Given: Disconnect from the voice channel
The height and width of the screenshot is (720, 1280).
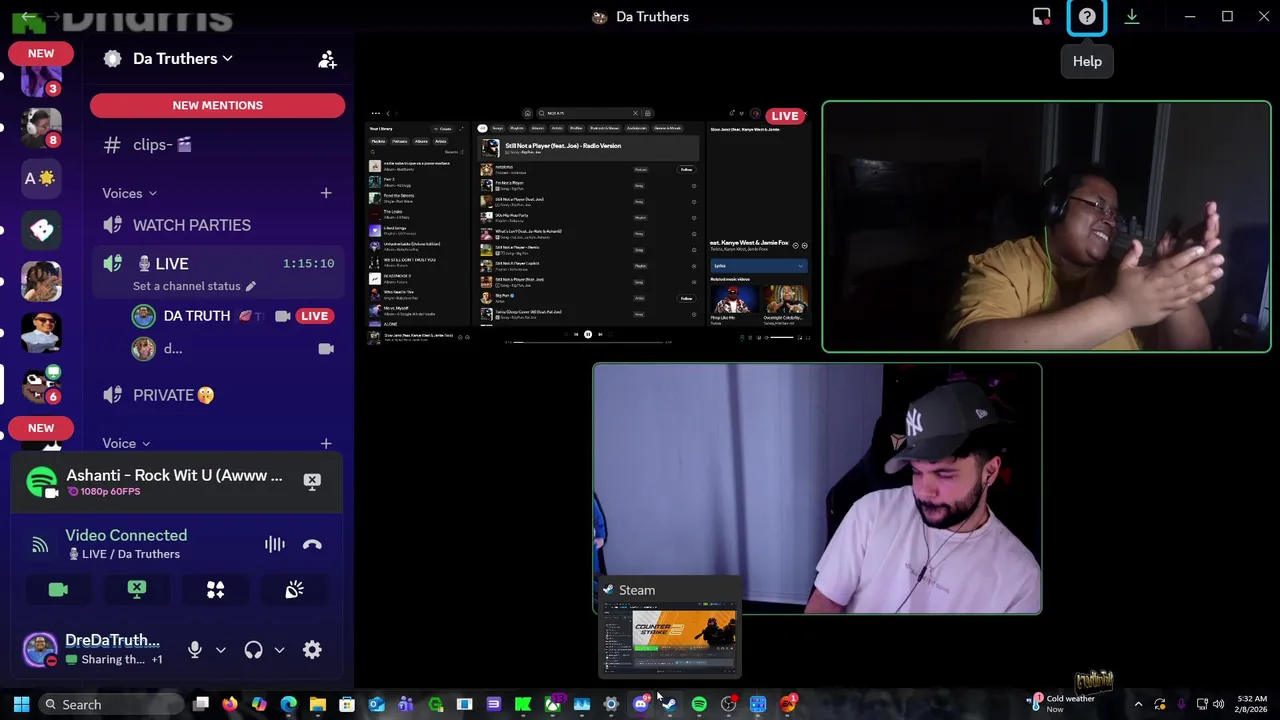Looking at the screenshot, I should click(x=312, y=544).
